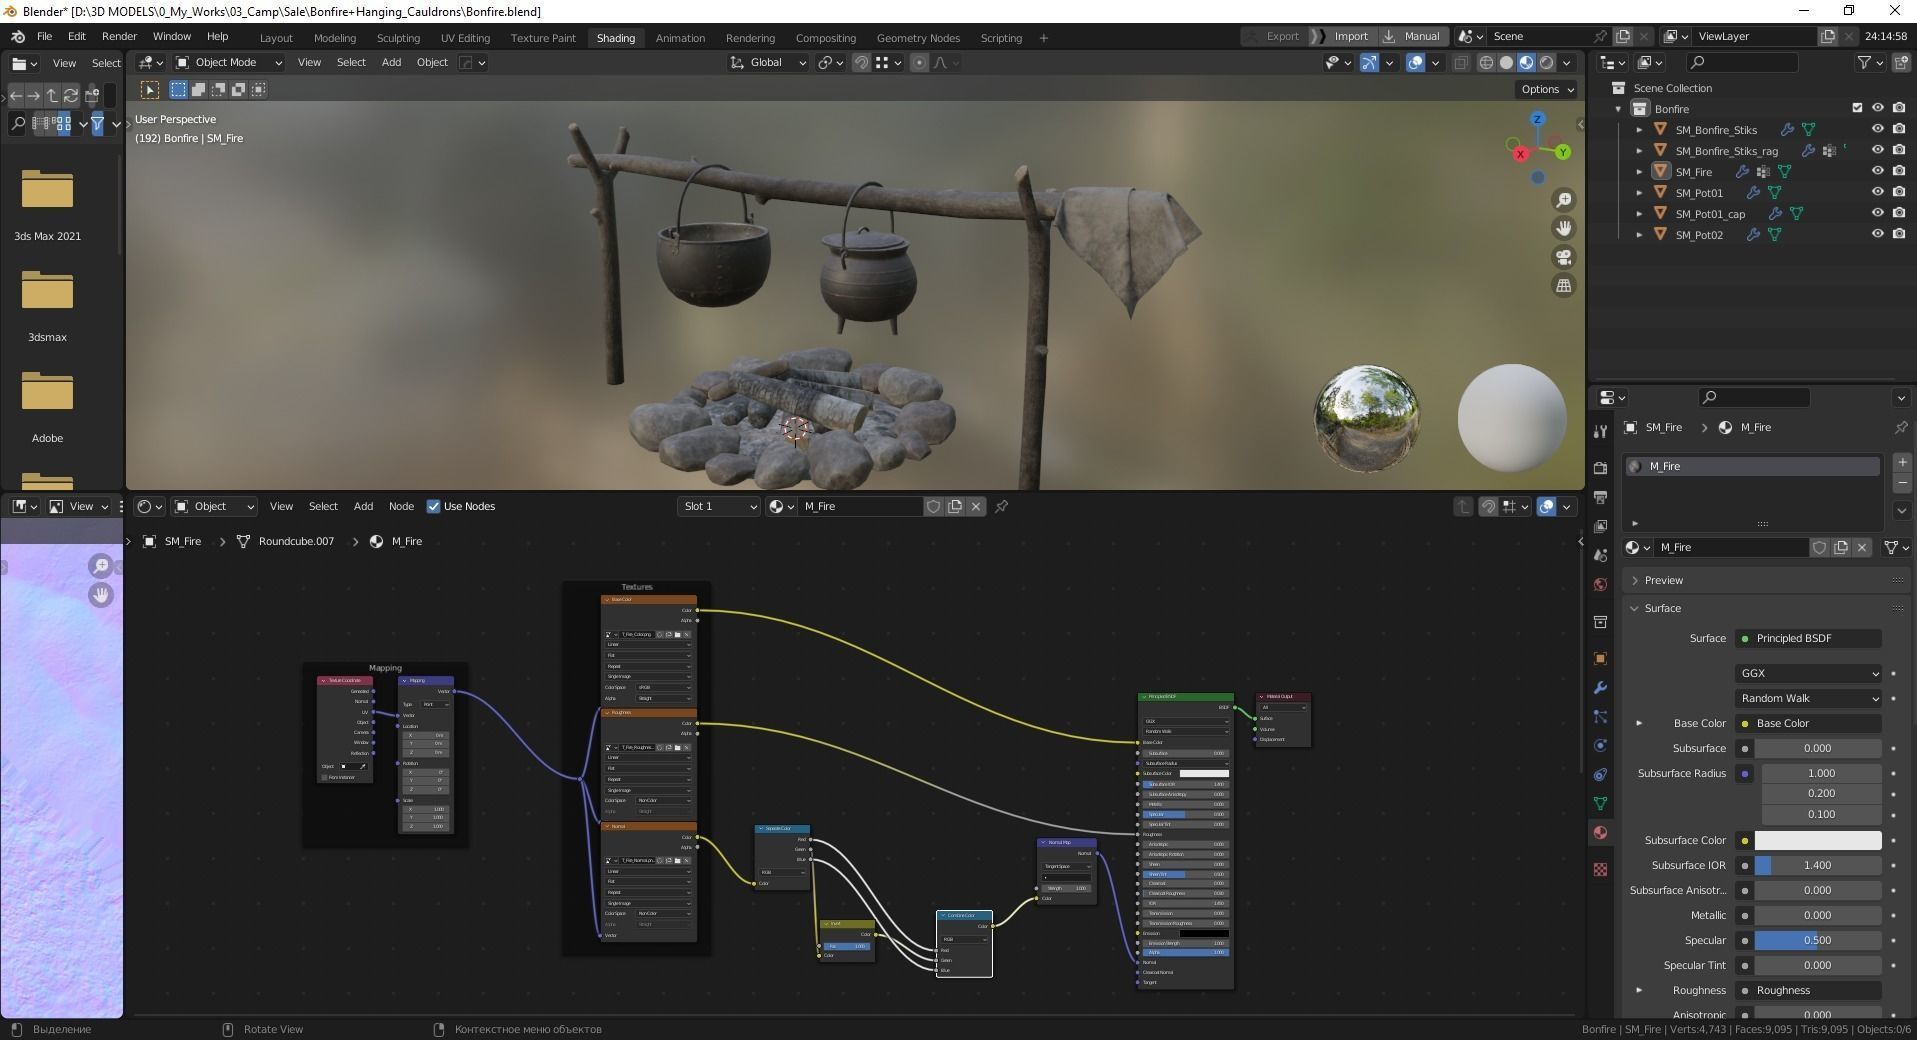Unlink the M_Fire material in node editor
This screenshot has width=1917, height=1040.
pyautogui.click(x=976, y=506)
